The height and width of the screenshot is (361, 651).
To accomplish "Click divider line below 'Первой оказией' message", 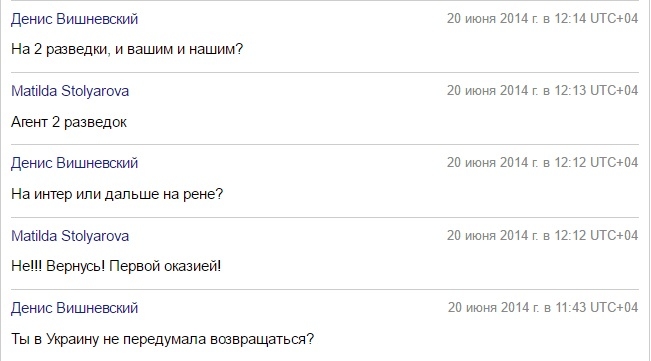I will click(x=325, y=289).
